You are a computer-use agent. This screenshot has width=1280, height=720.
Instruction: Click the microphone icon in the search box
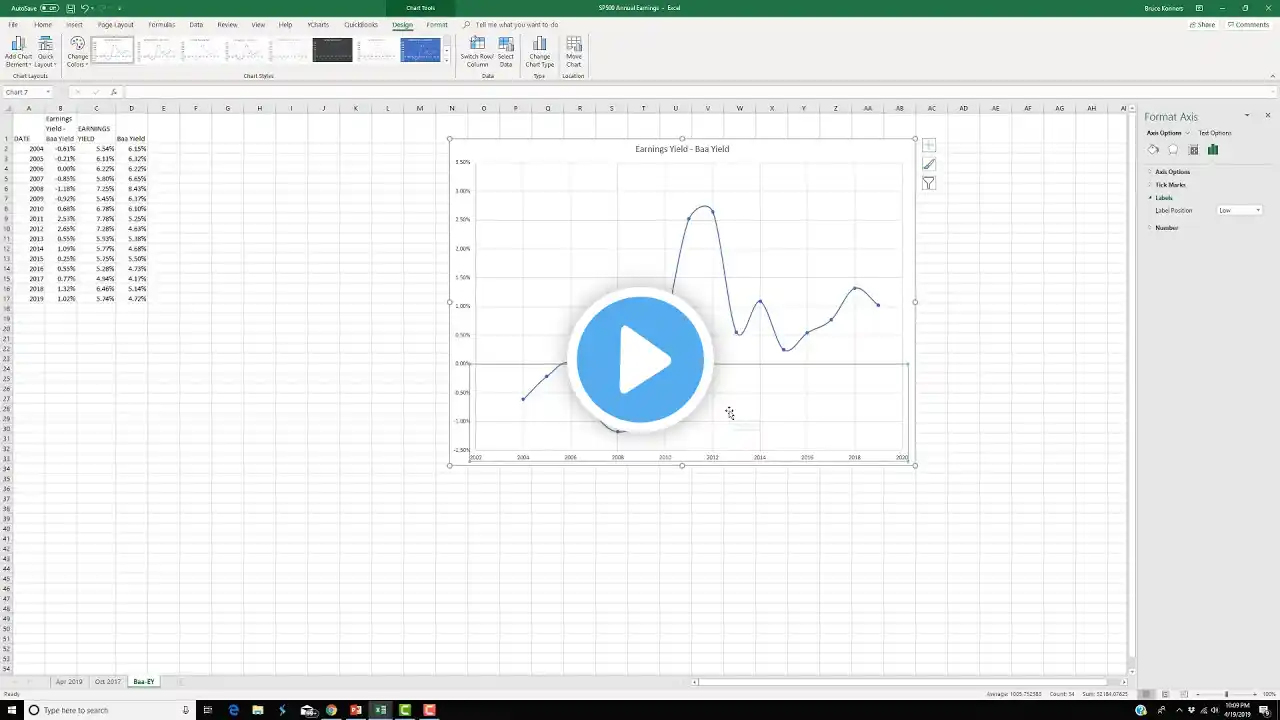coord(185,710)
